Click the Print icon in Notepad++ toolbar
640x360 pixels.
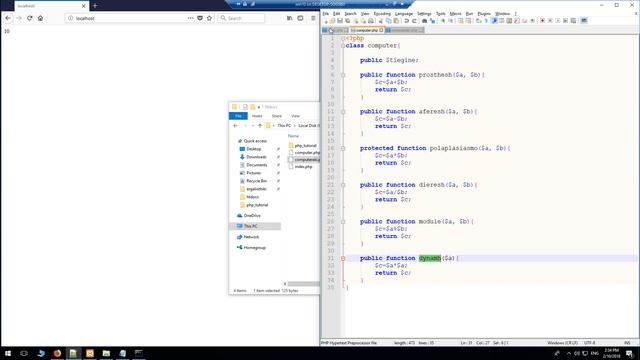371,21
